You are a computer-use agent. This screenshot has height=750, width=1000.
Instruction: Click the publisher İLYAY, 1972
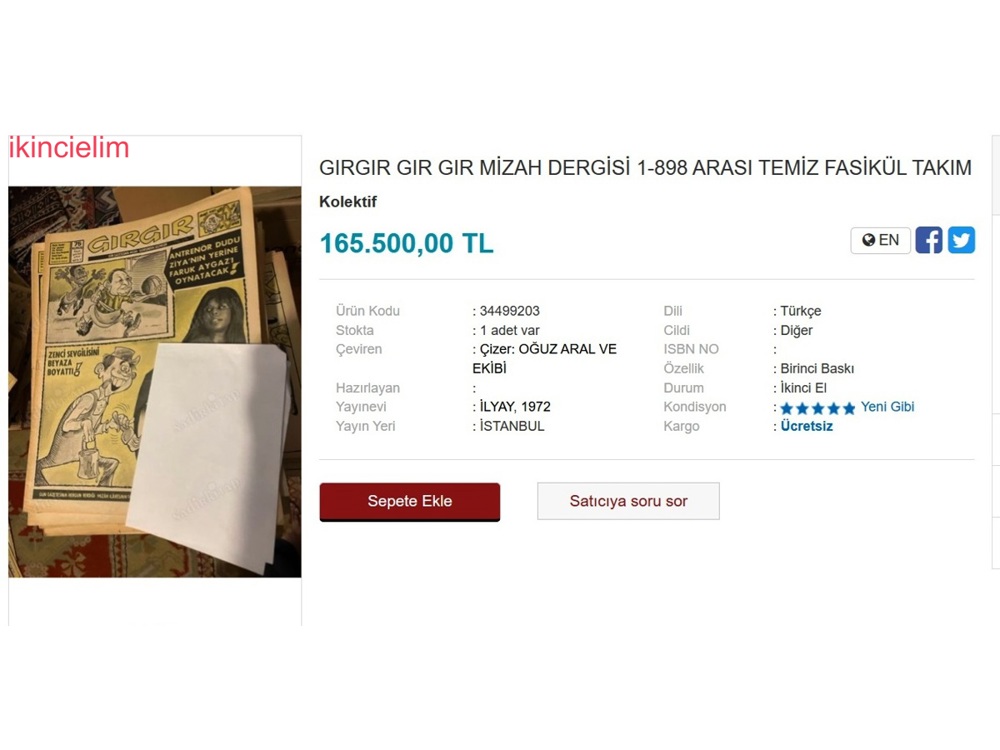pos(515,407)
